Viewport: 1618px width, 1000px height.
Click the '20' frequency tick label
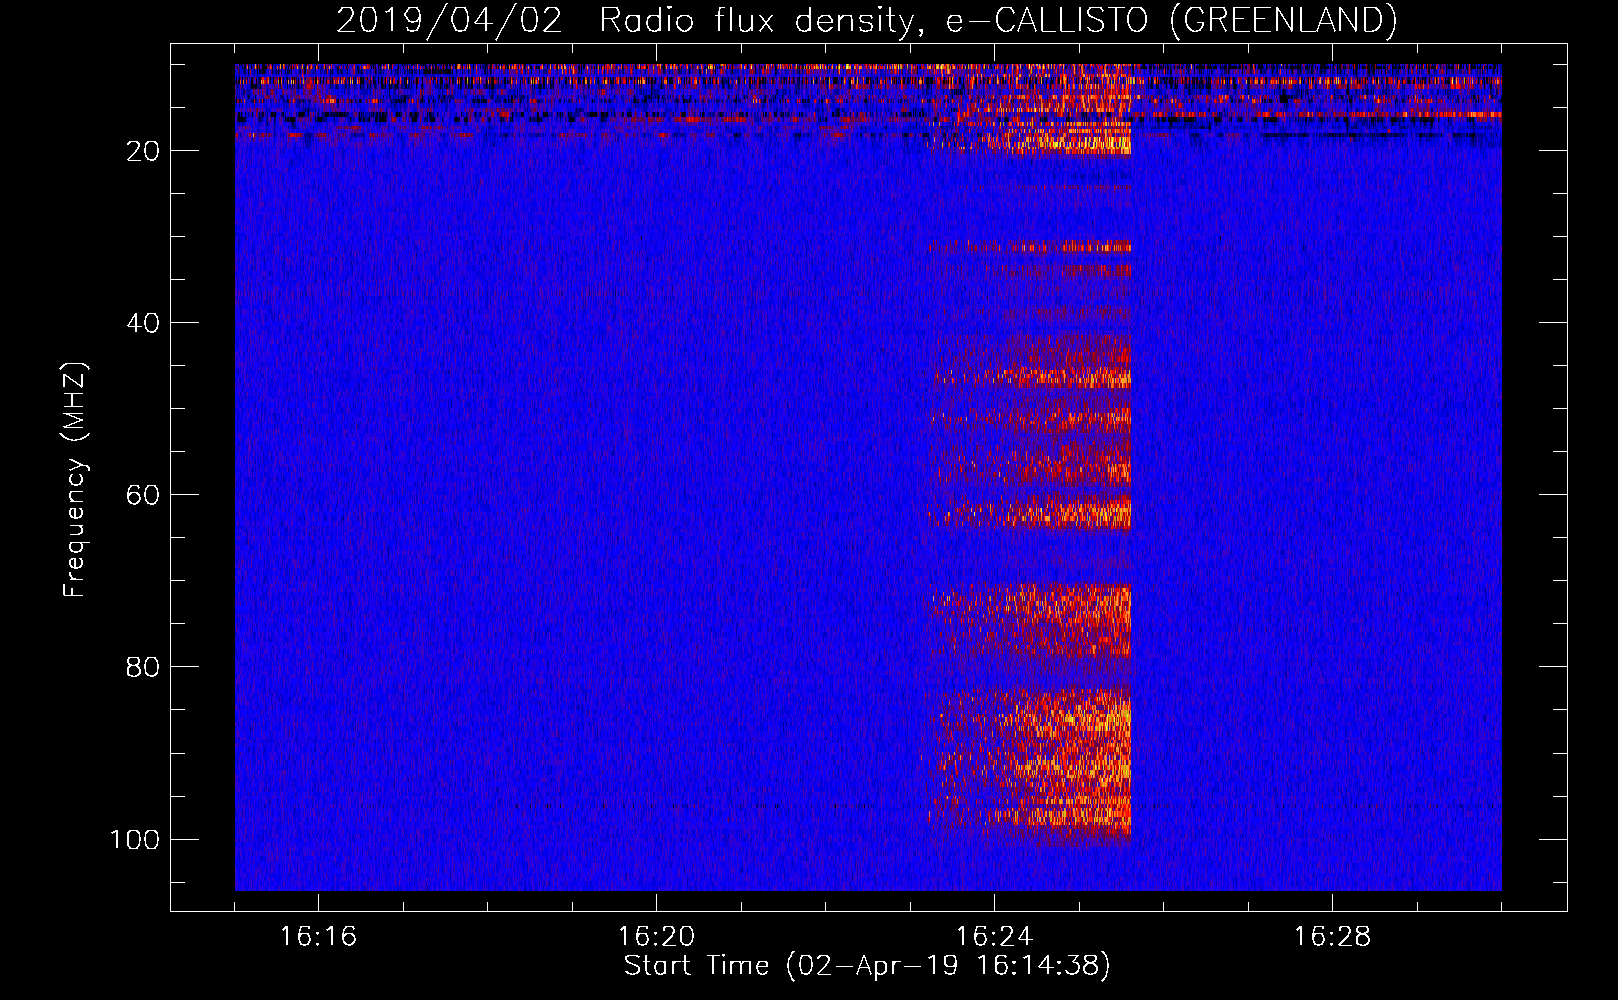click(x=143, y=151)
